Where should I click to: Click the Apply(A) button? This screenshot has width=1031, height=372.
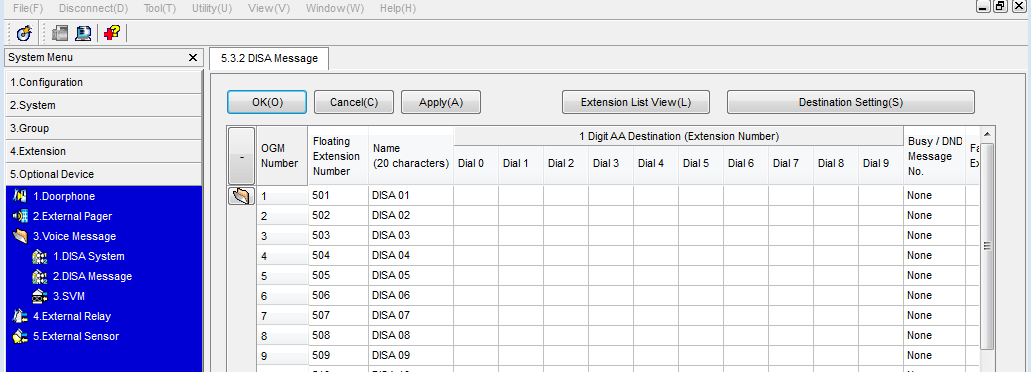[x=441, y=103]
